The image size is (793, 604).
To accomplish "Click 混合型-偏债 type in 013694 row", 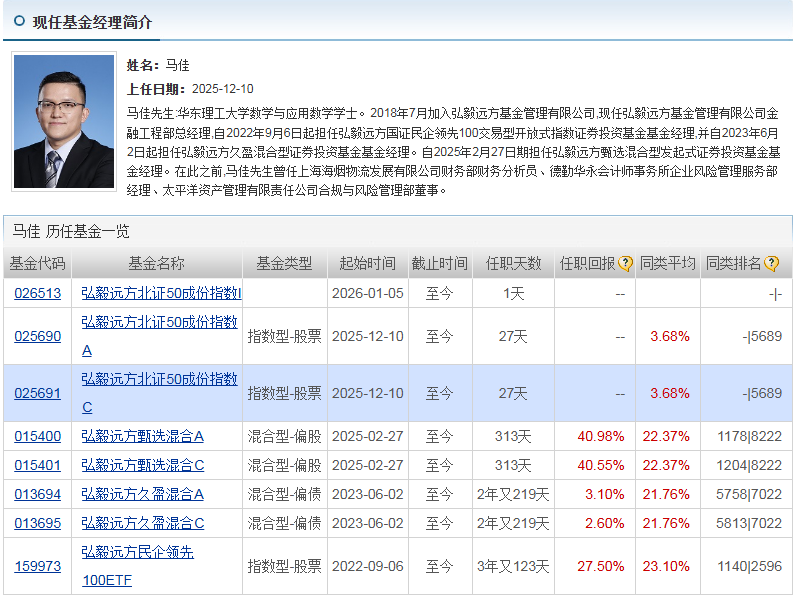I will (285, 494).
